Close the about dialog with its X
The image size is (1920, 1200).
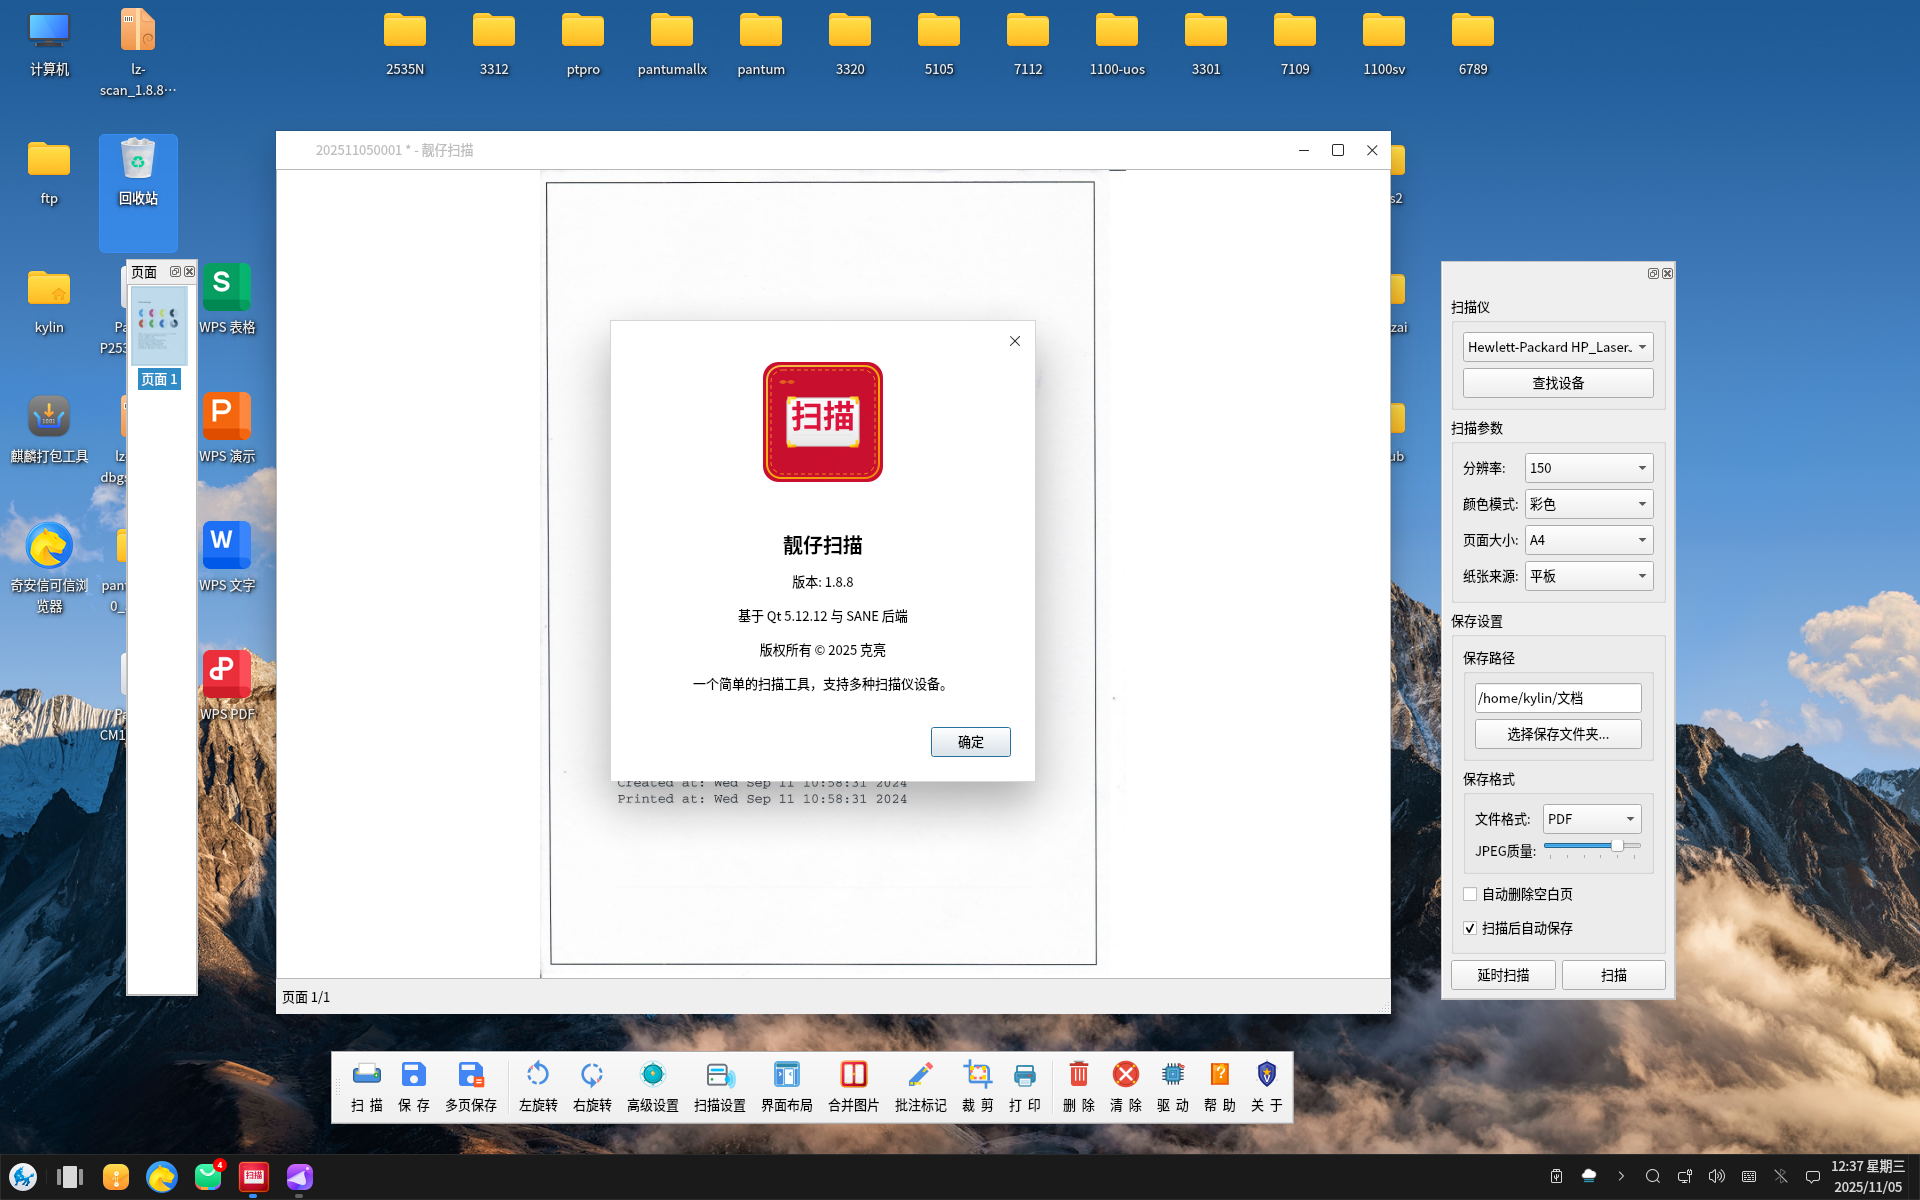click(1015, 341)
